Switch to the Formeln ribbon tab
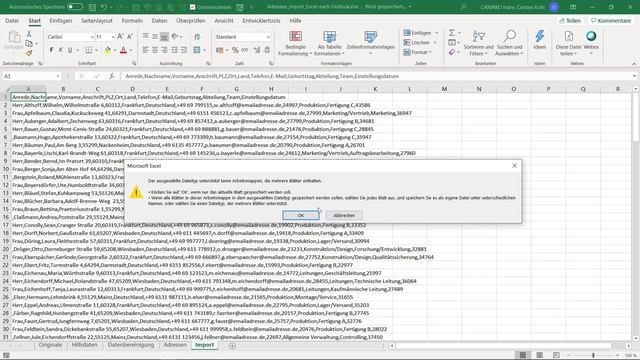The height and width of the screenshot is (360, 640). pyautogui.click(x=132, y=20)
